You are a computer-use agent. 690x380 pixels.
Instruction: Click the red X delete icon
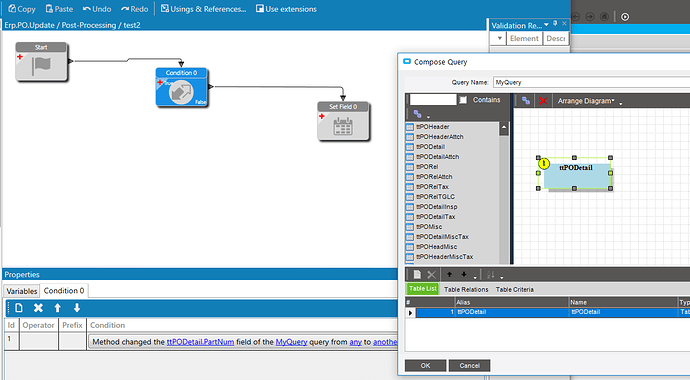[x=543, y=101]
